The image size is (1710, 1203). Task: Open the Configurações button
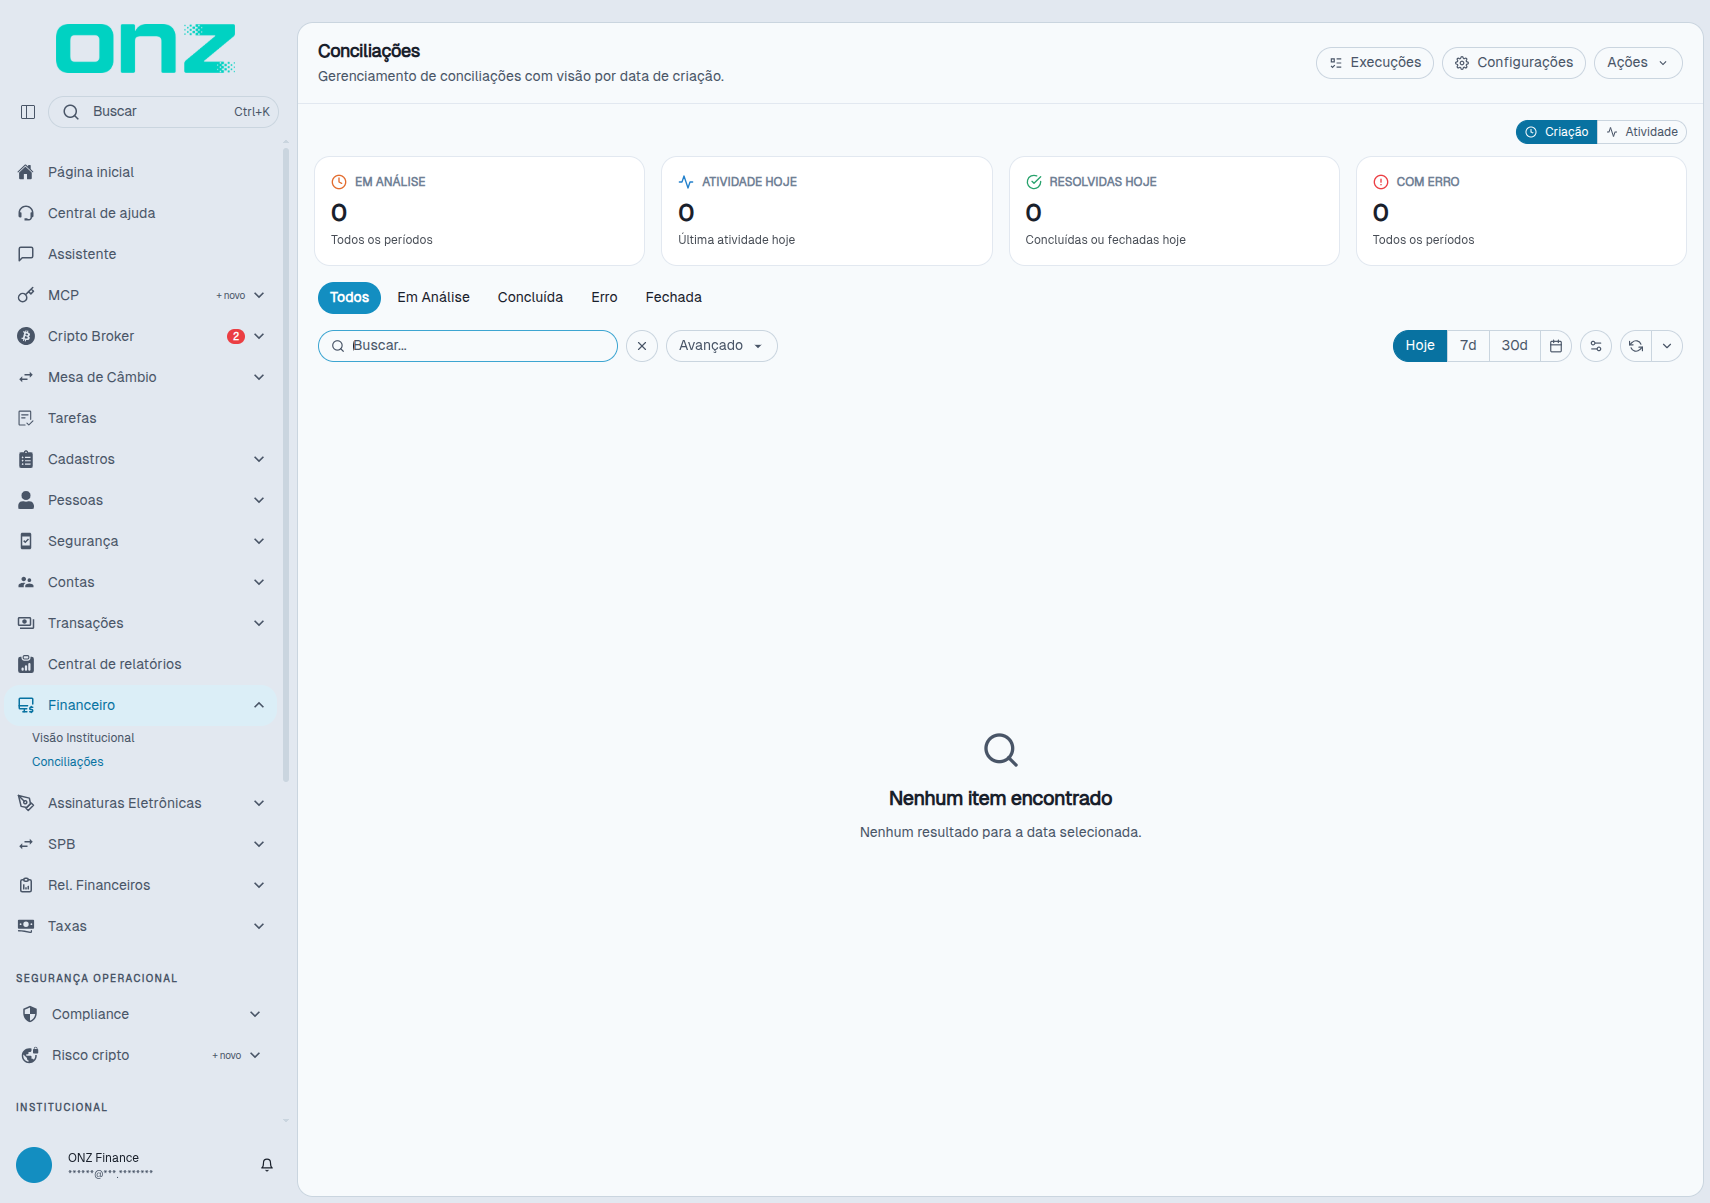(1514, 63)
